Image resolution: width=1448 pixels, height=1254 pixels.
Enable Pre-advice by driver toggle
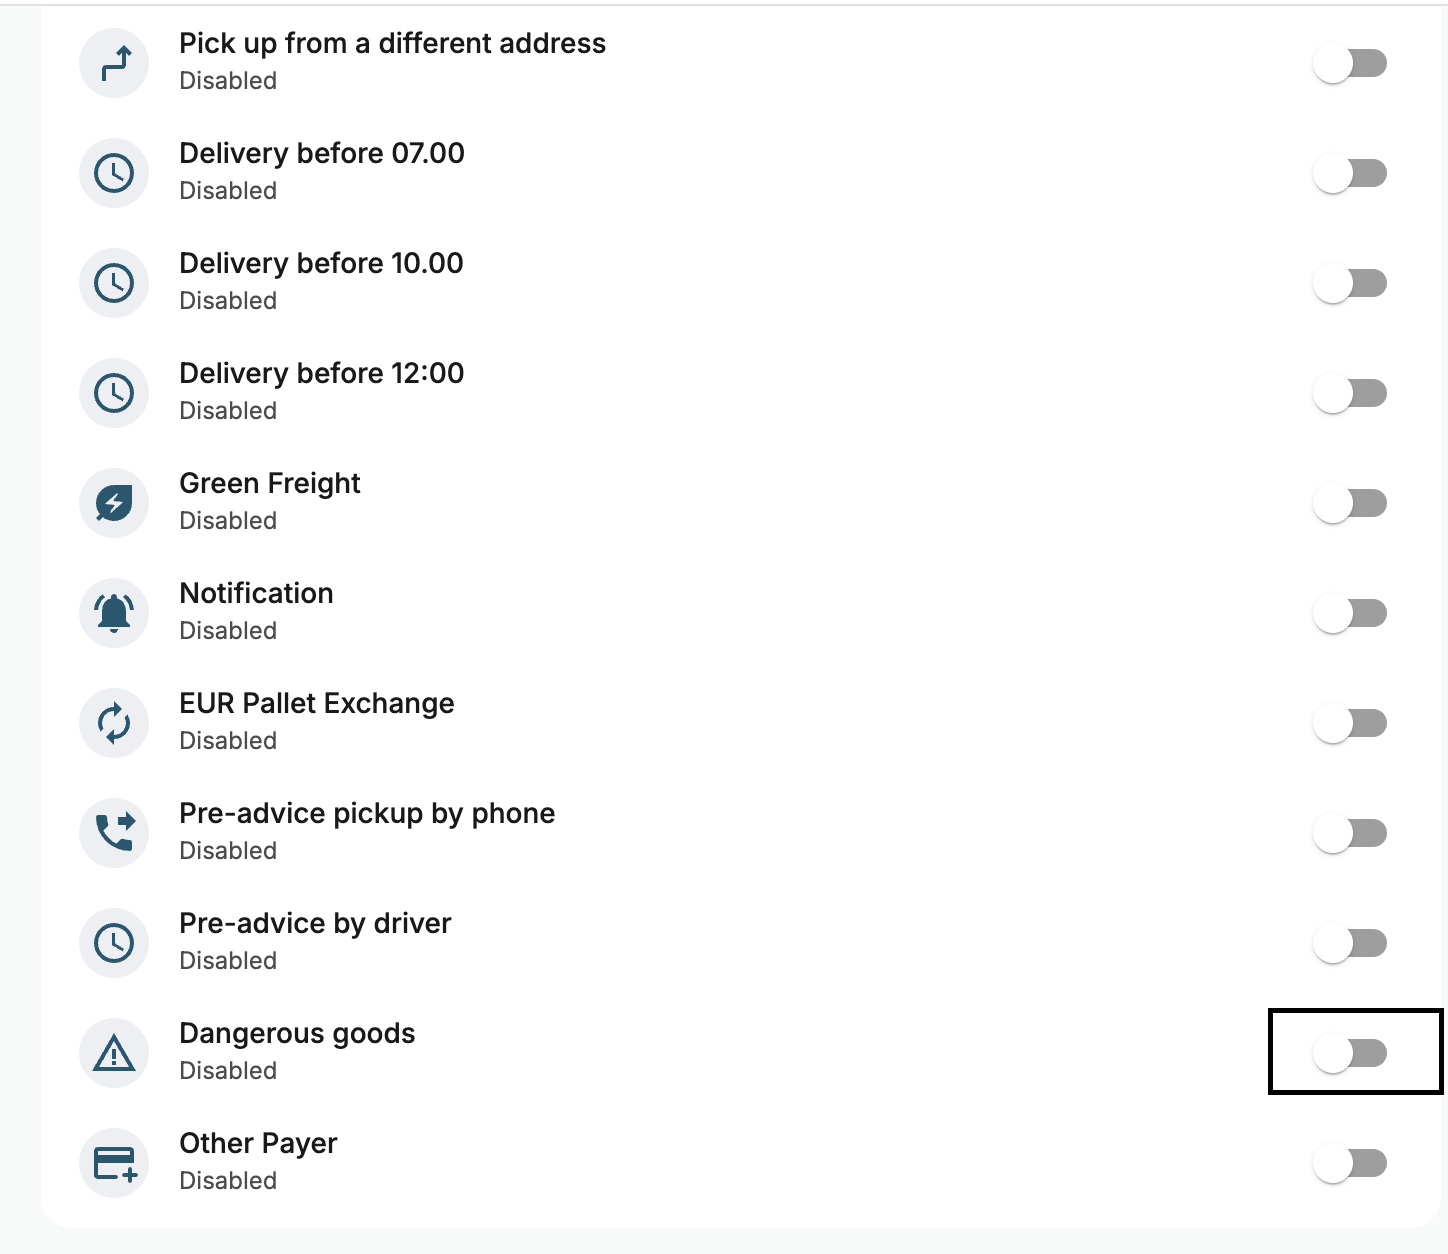click(1350, 943)
